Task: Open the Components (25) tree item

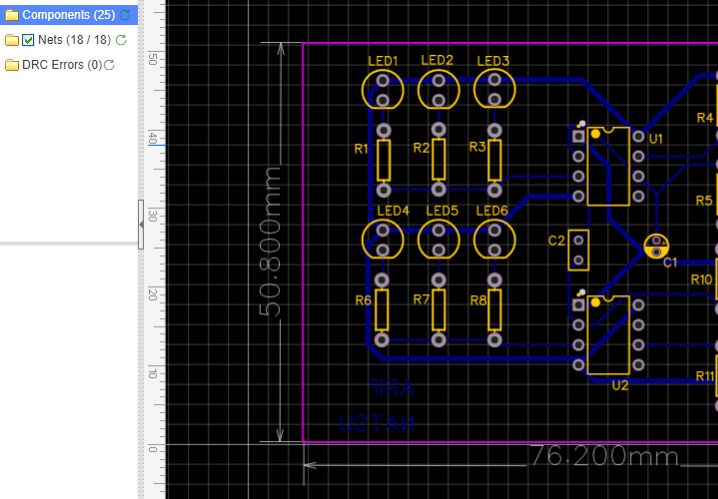Action: click(68, 15)
